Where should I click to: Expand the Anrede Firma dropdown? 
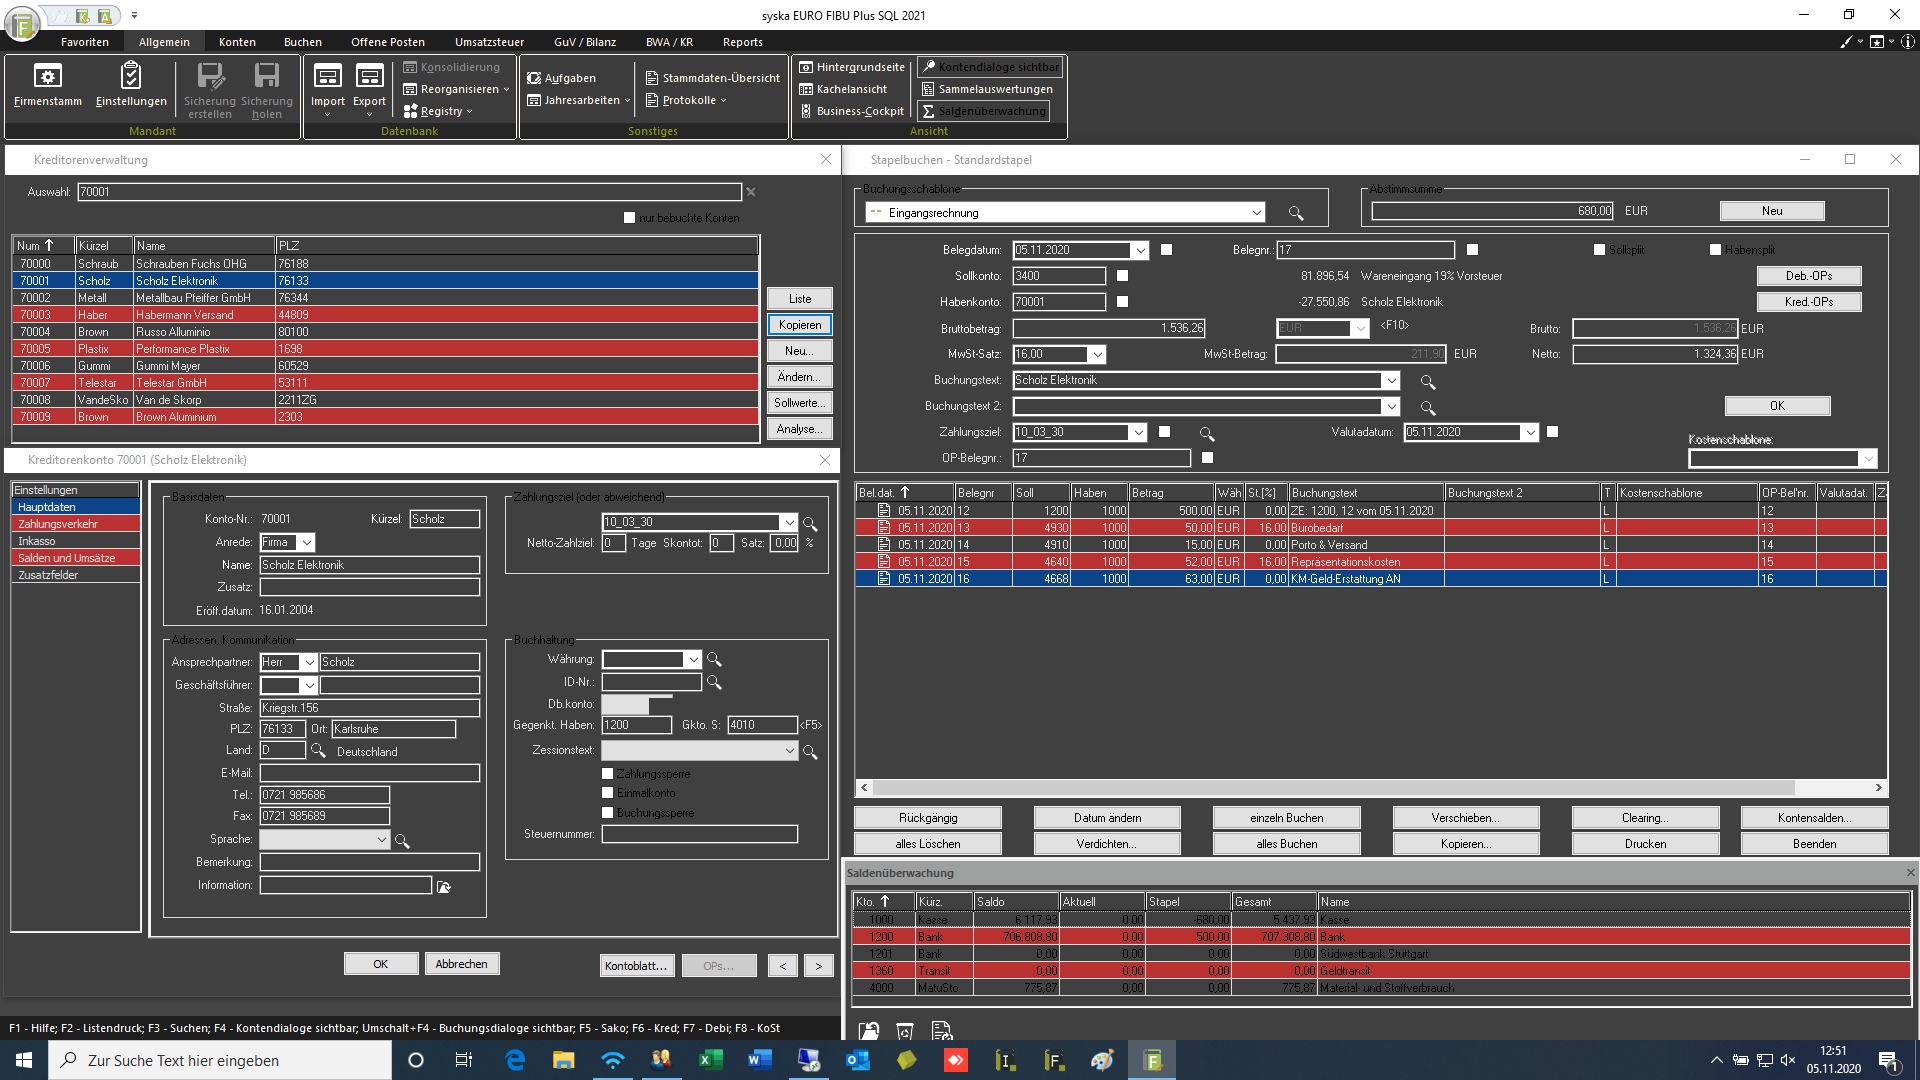point(307,542)
